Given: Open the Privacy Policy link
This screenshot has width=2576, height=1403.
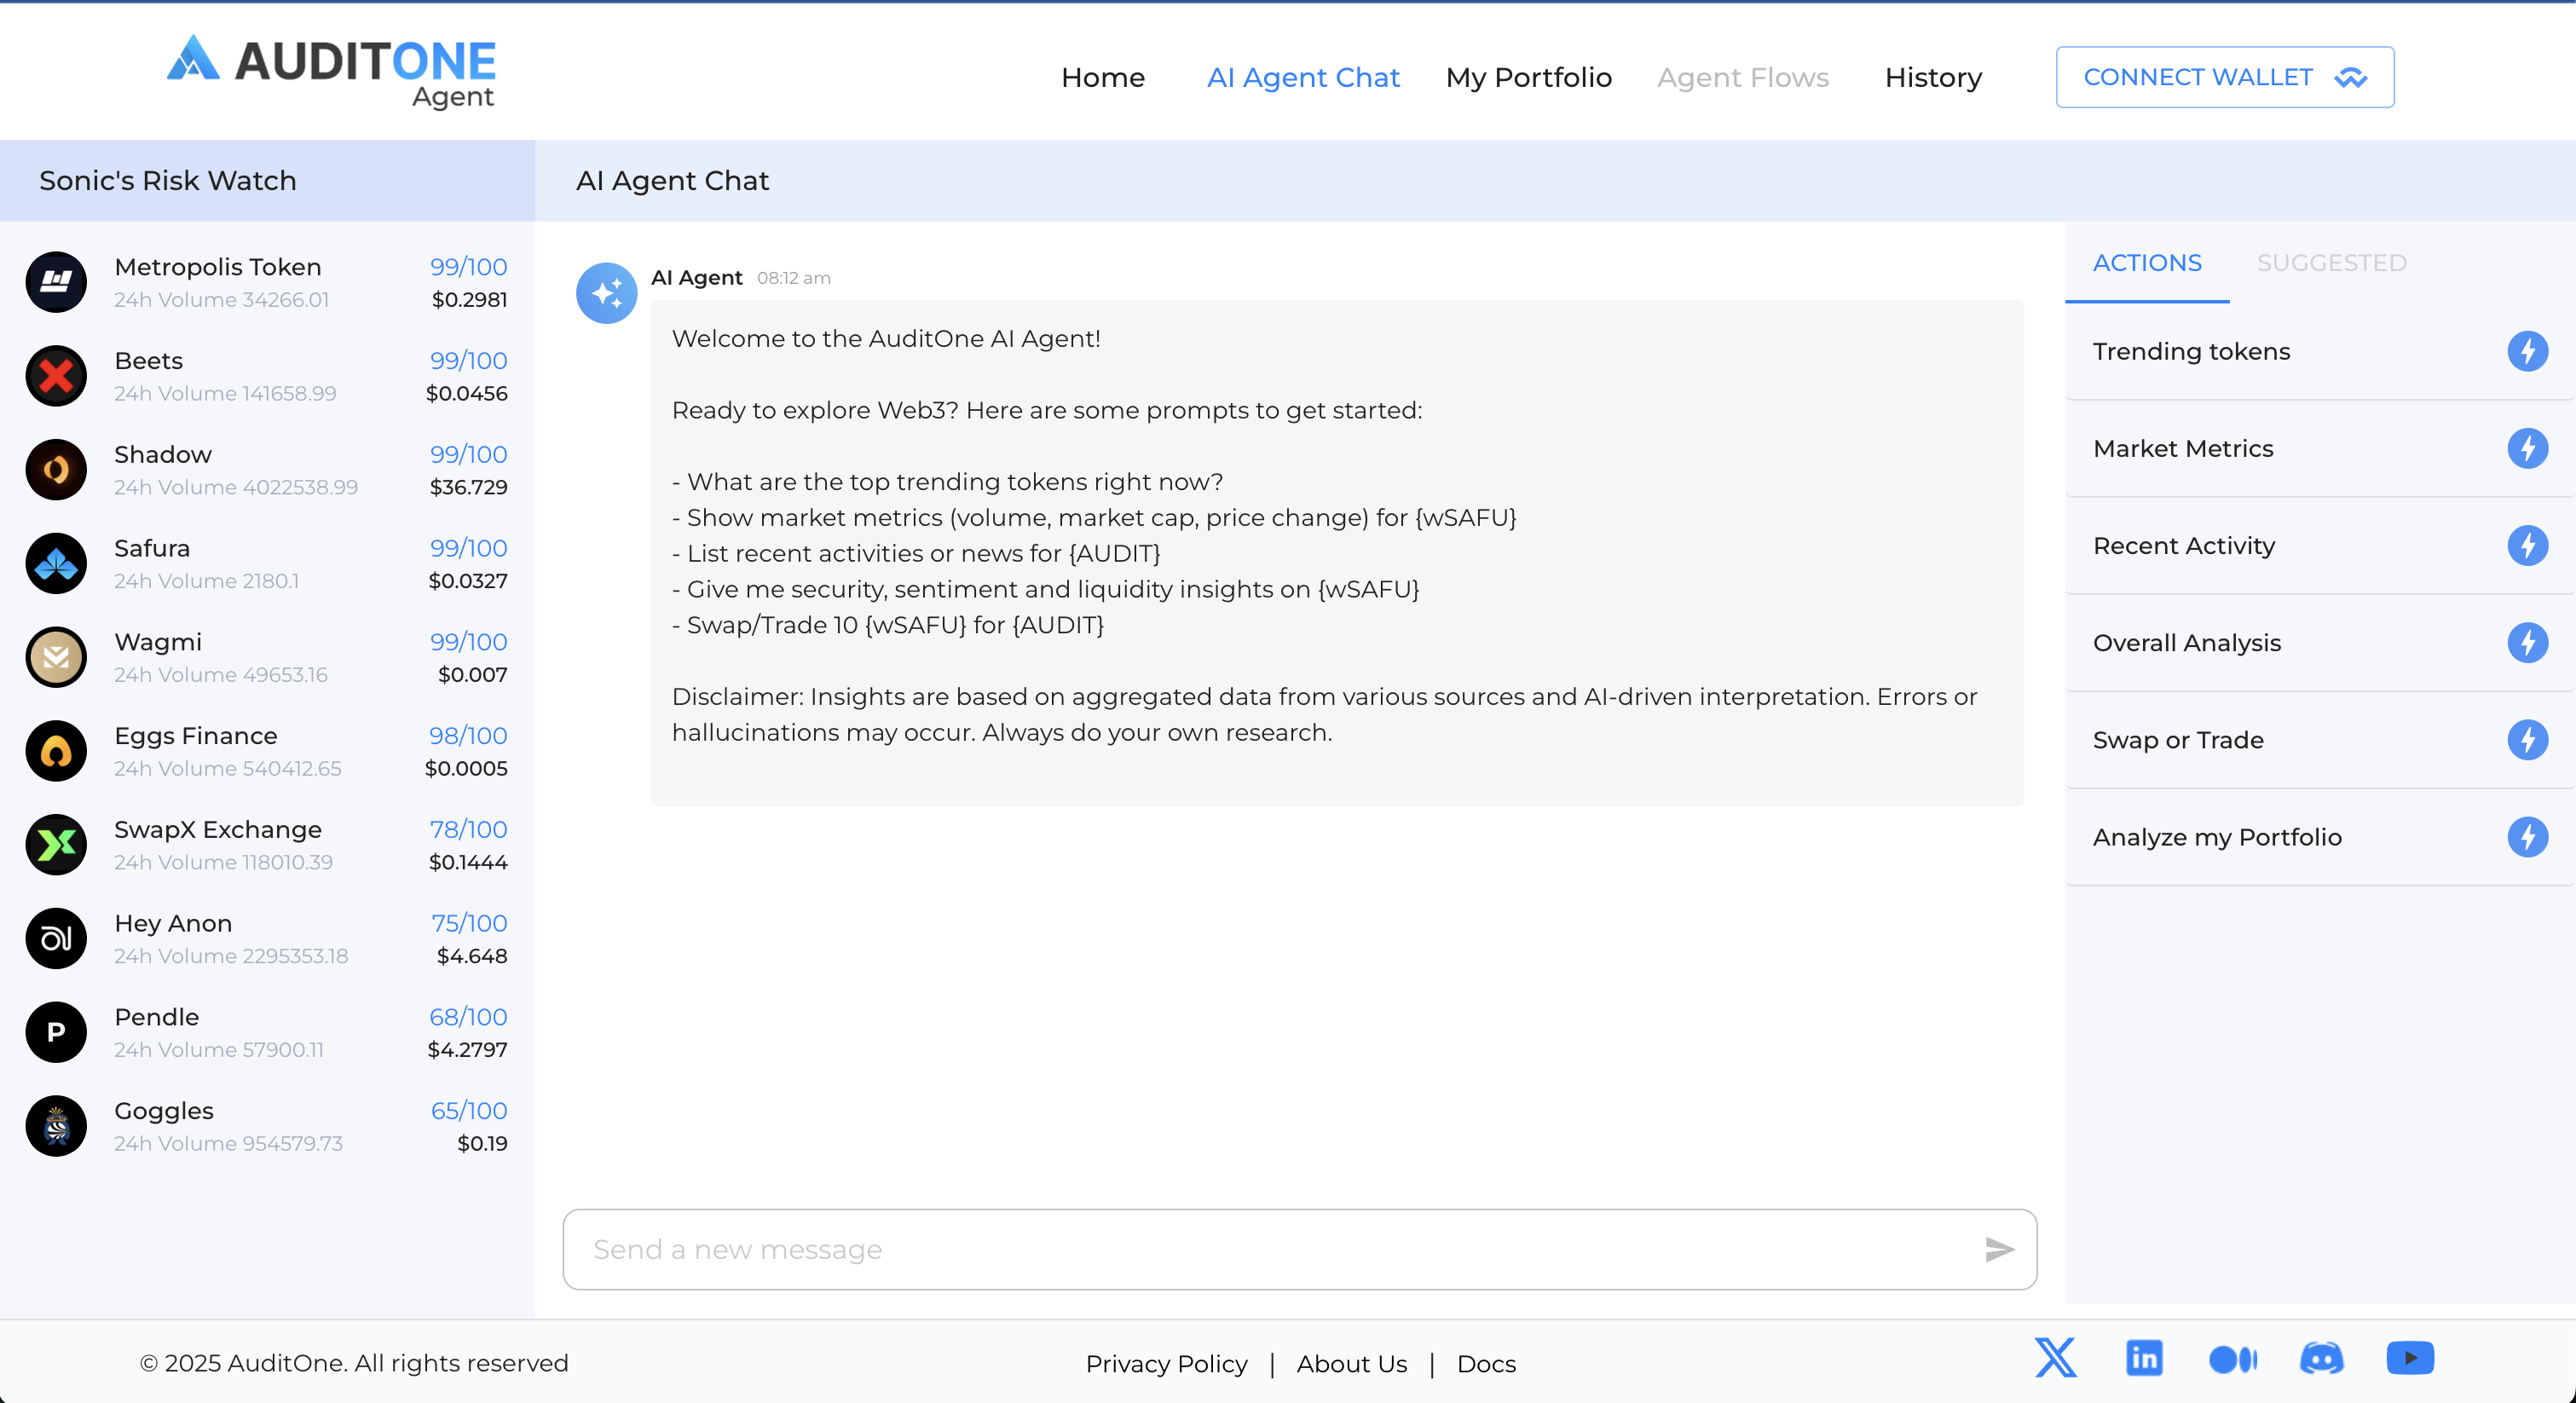Looking at the screenshot, I should click(1166, 1364).
